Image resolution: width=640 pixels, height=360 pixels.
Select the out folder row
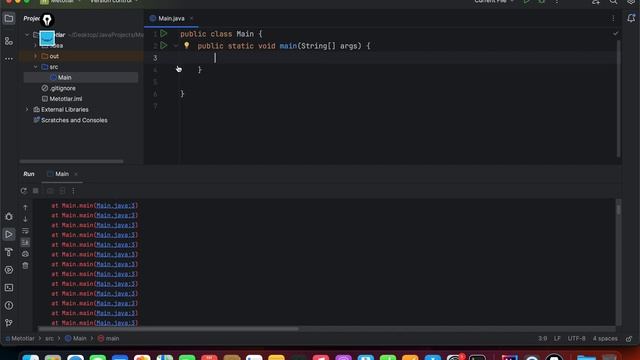click(x=80, y=56)
